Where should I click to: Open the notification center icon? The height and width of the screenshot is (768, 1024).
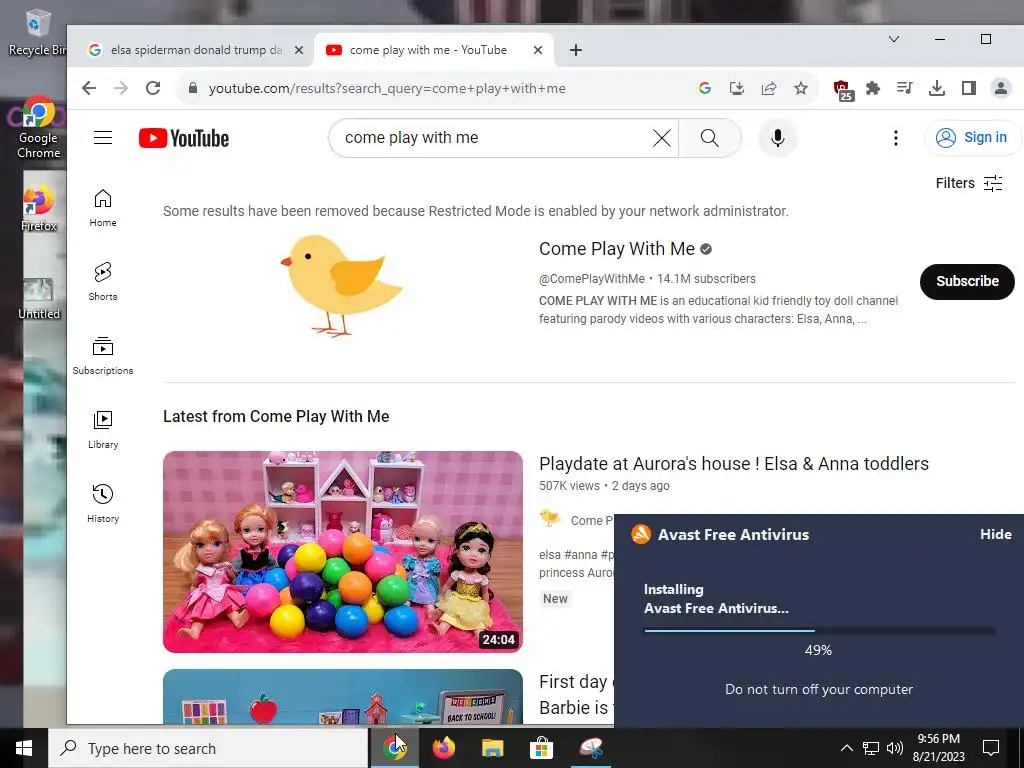tap(991, 748)
